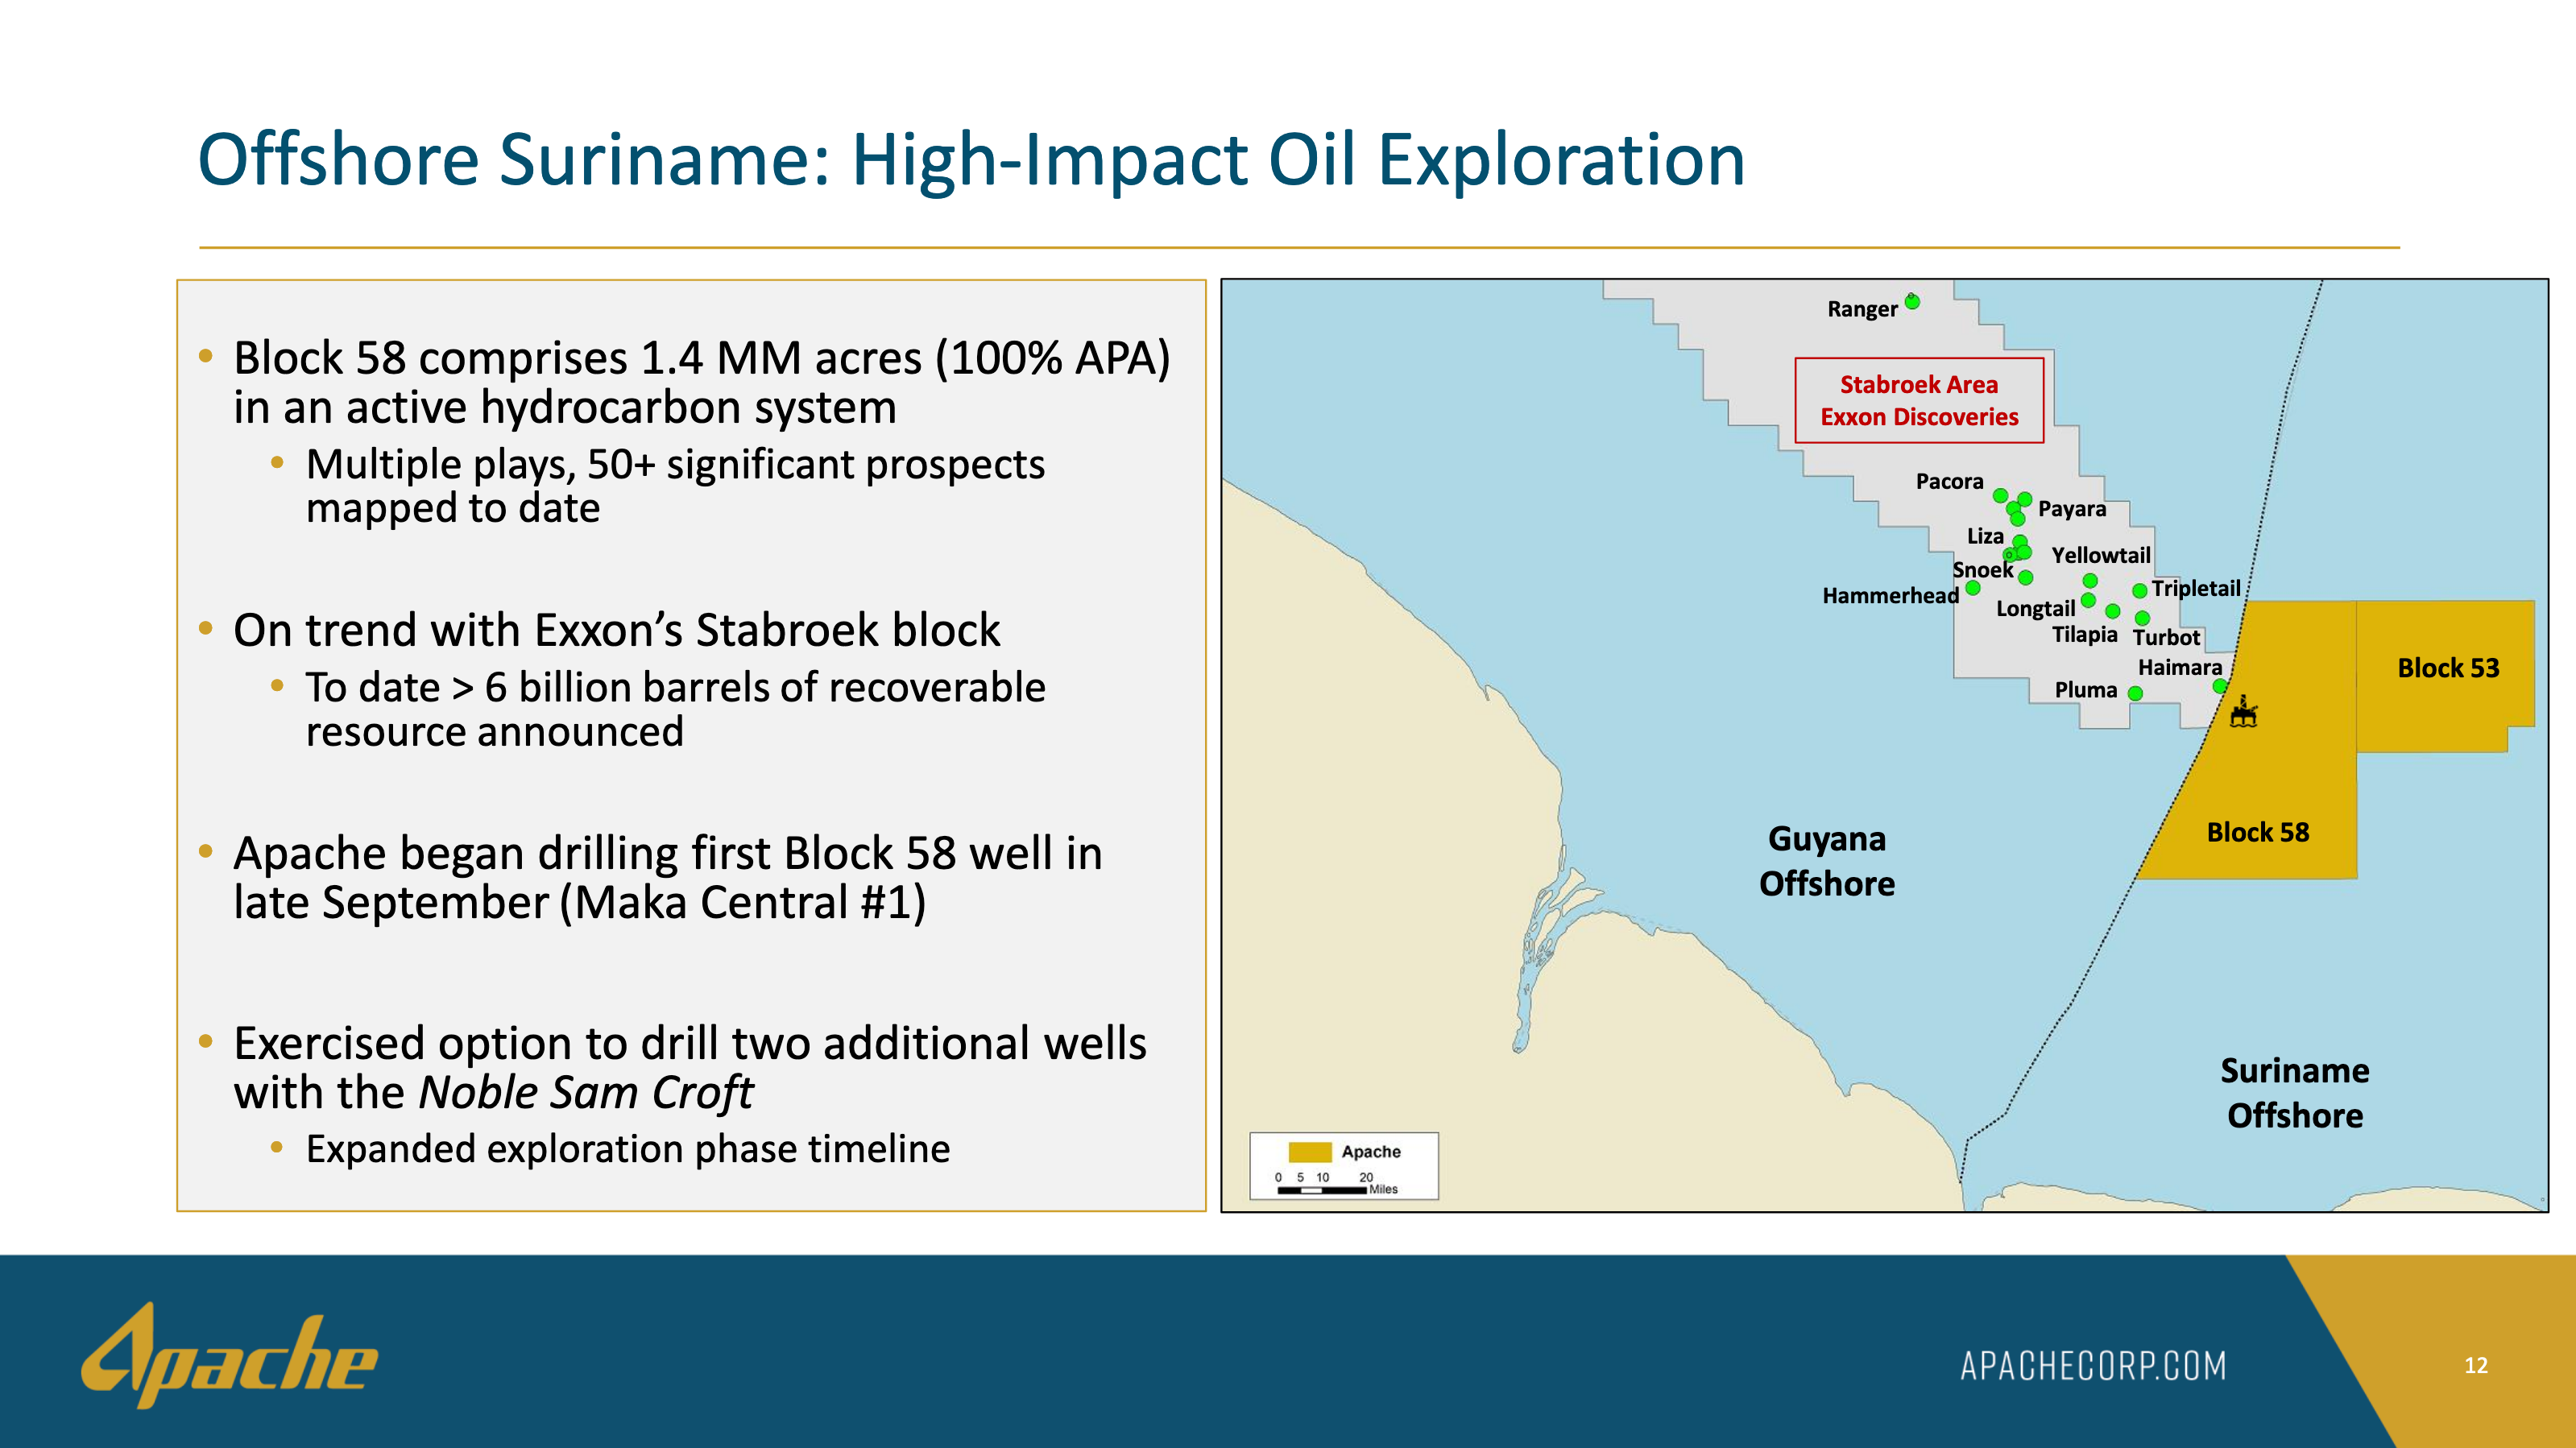This screenshot has height=1448, width=2576.
Task: Click the Tripletail label on map
Action: tap(2196, 589)
